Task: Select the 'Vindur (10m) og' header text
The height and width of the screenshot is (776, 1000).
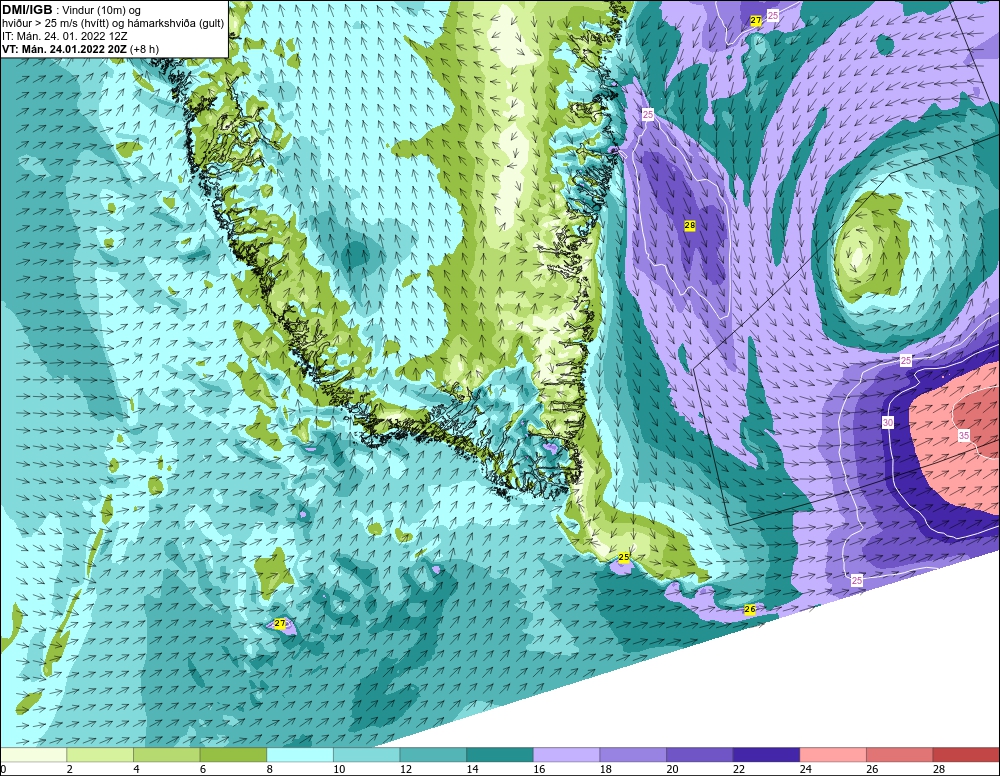Action: click(x=103, y=11)
